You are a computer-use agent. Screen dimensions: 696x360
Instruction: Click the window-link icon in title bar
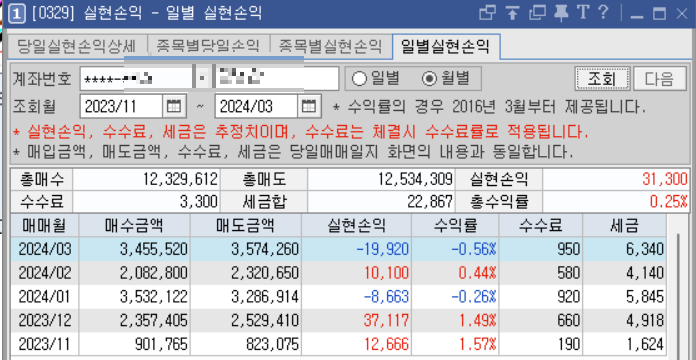click(x=487, y=13)
